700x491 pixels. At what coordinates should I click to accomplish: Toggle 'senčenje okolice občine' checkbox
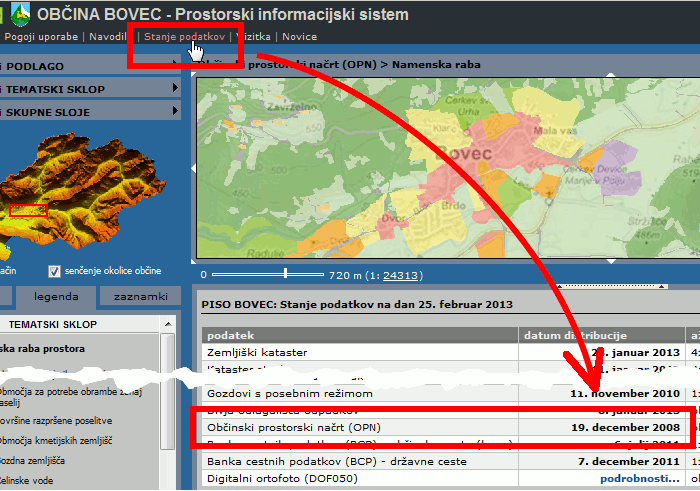click(x=55, y=271)
